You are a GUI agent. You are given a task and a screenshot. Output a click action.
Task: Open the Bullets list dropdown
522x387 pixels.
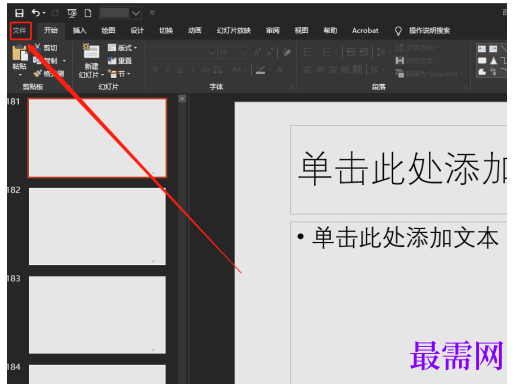pos(317,52)
